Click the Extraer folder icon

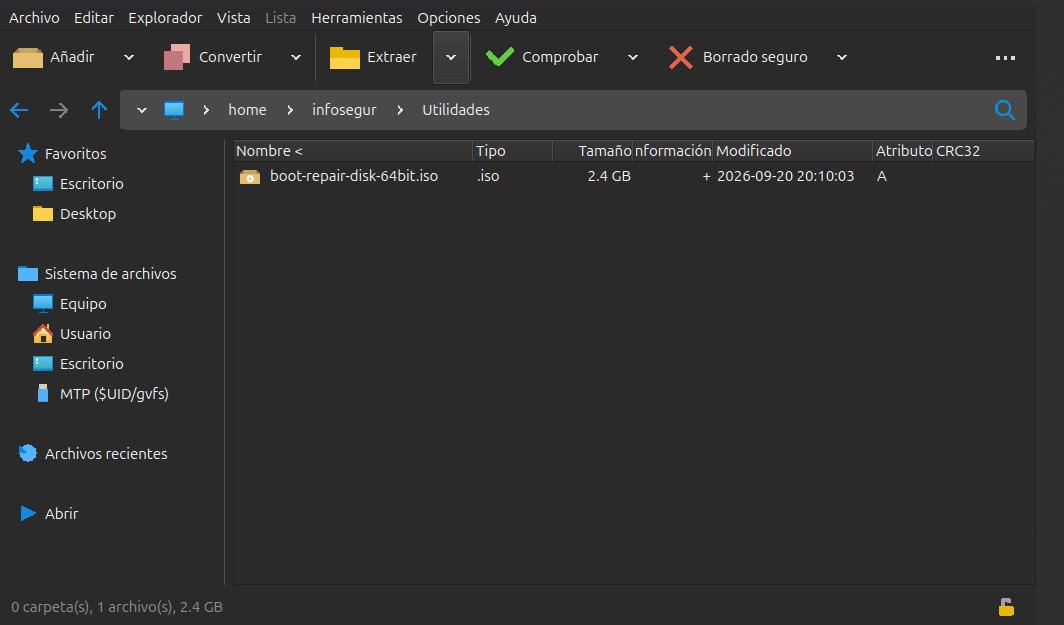click(345, 58)
